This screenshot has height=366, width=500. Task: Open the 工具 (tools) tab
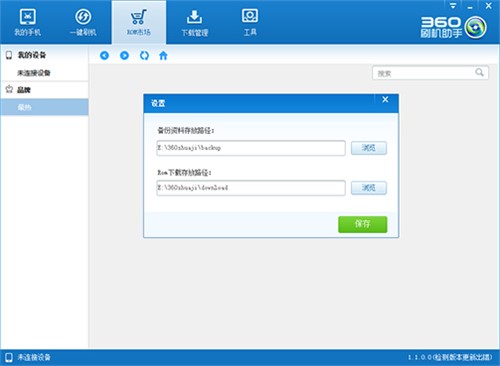point(250,22)
